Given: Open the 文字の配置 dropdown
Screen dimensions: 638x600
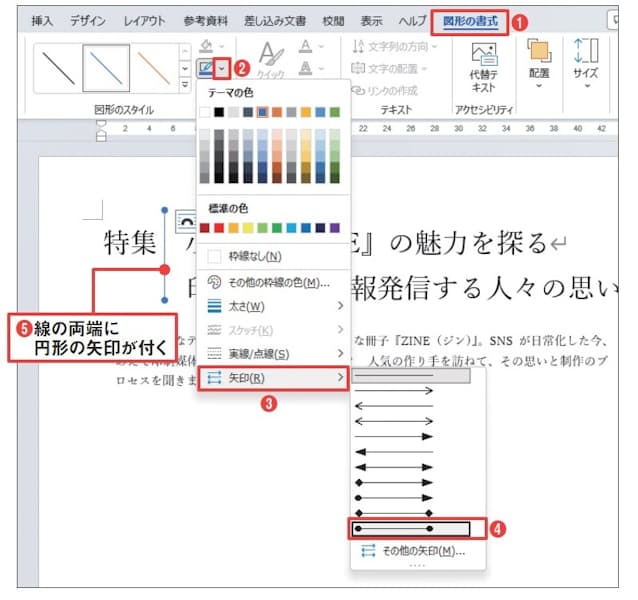Looking at the screenshot, I should (389, 68).
